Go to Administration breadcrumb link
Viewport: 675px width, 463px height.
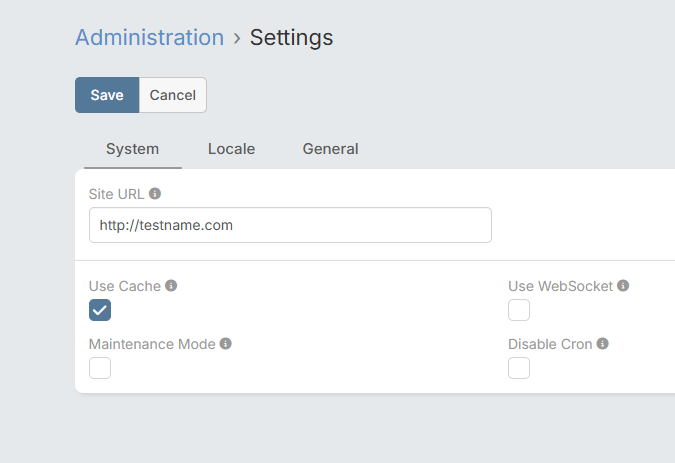point(150,37)
